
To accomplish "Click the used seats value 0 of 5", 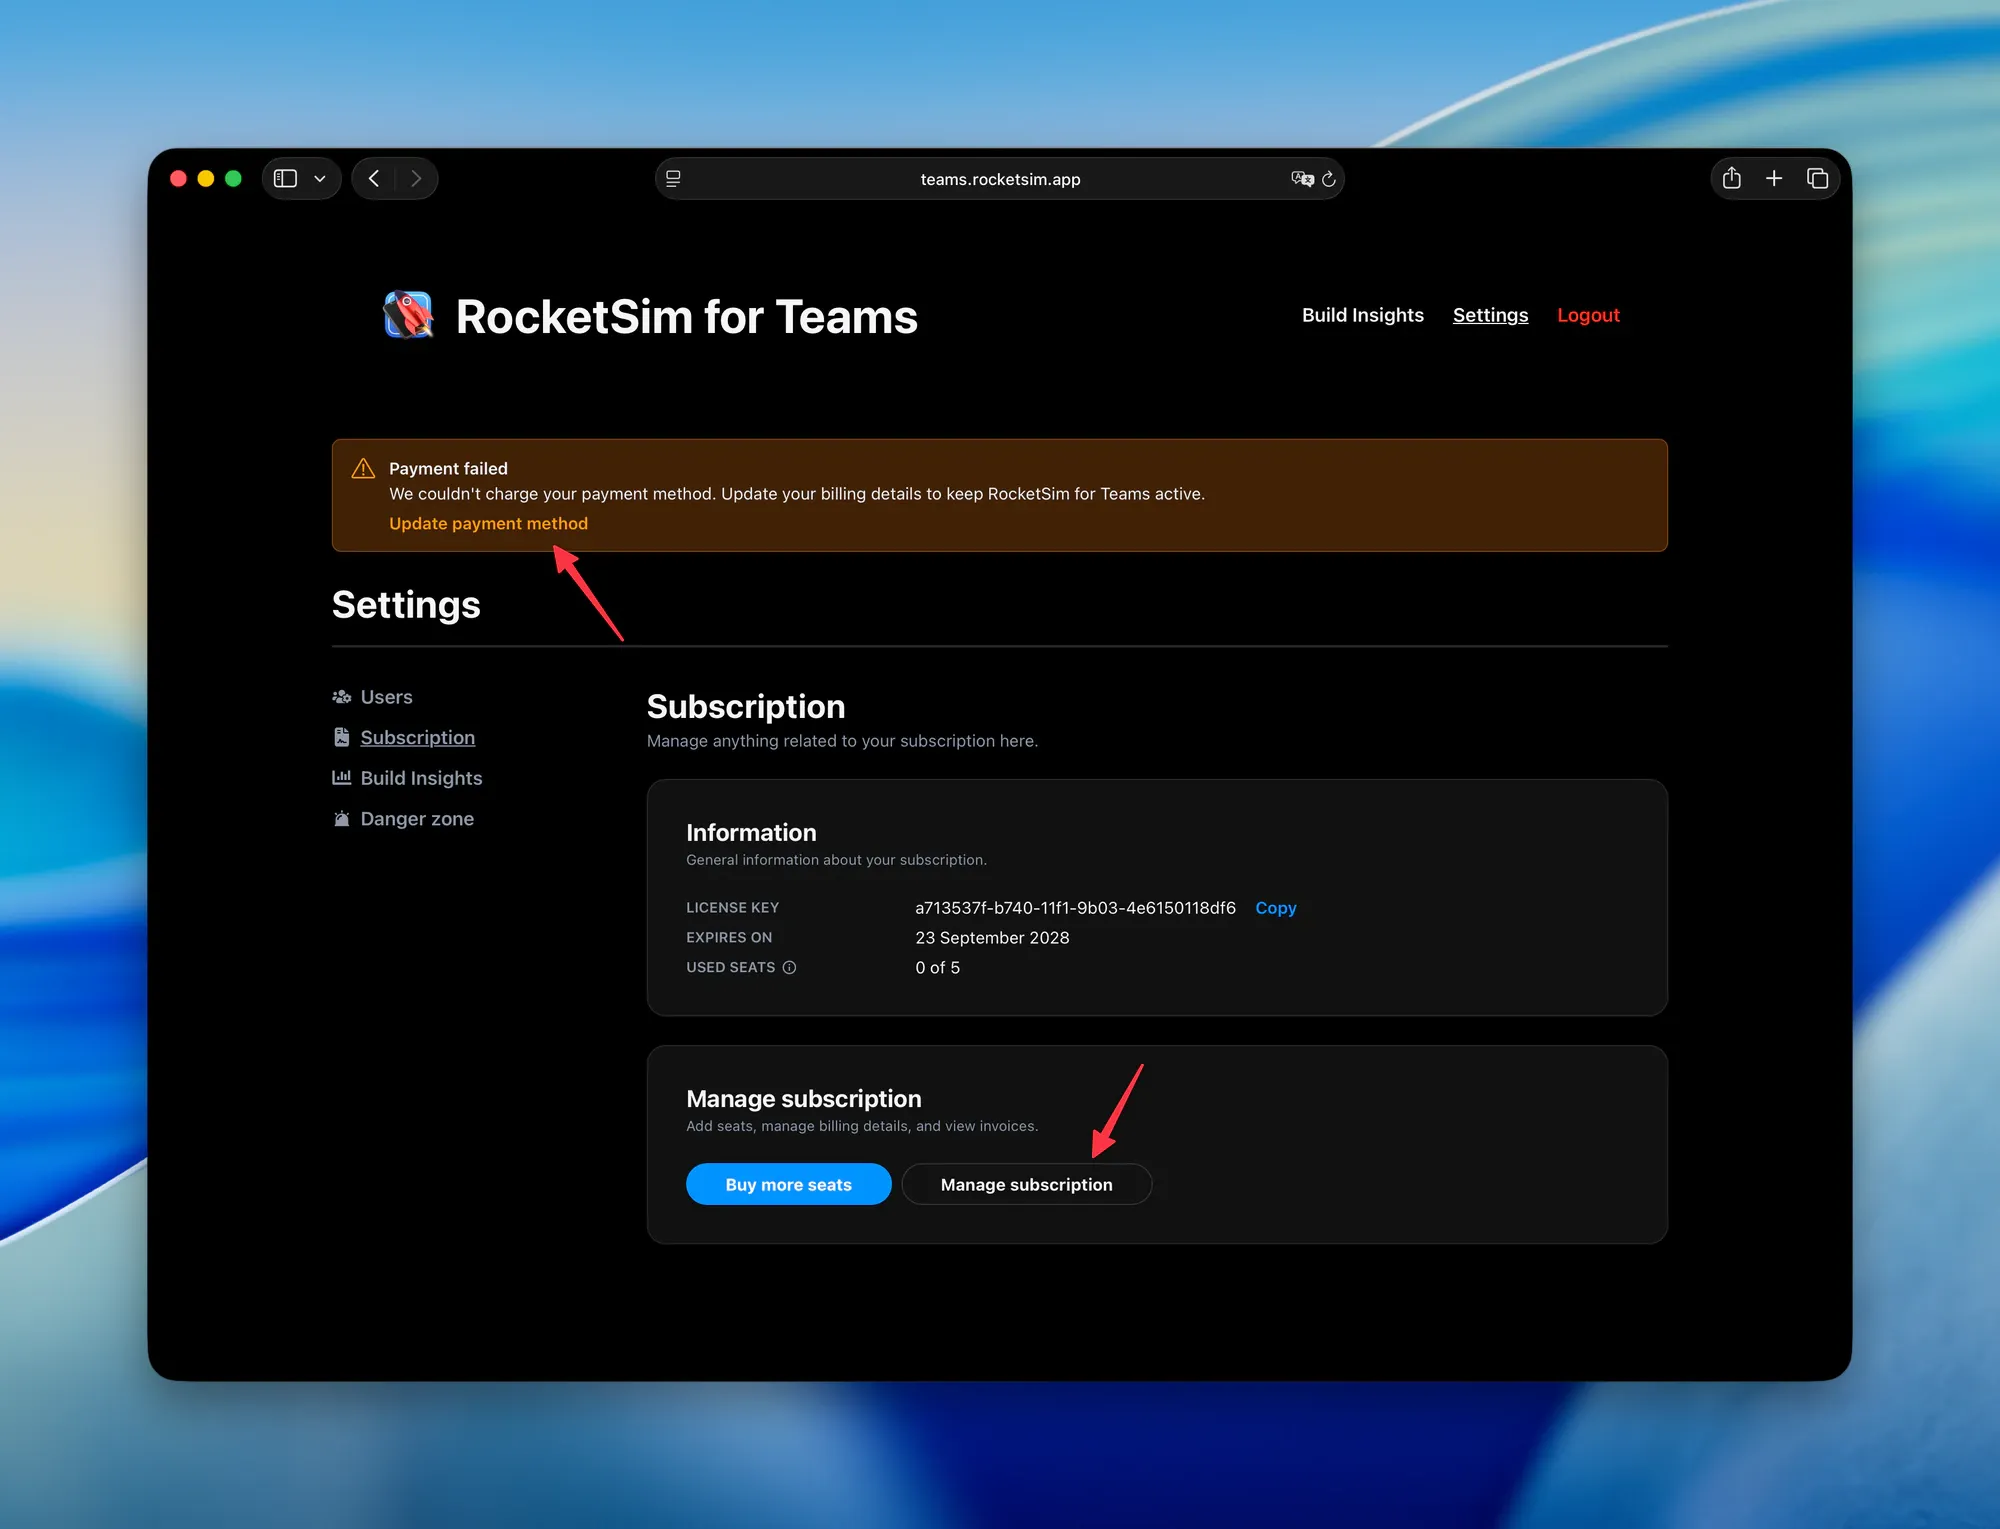I will (937, 968).
